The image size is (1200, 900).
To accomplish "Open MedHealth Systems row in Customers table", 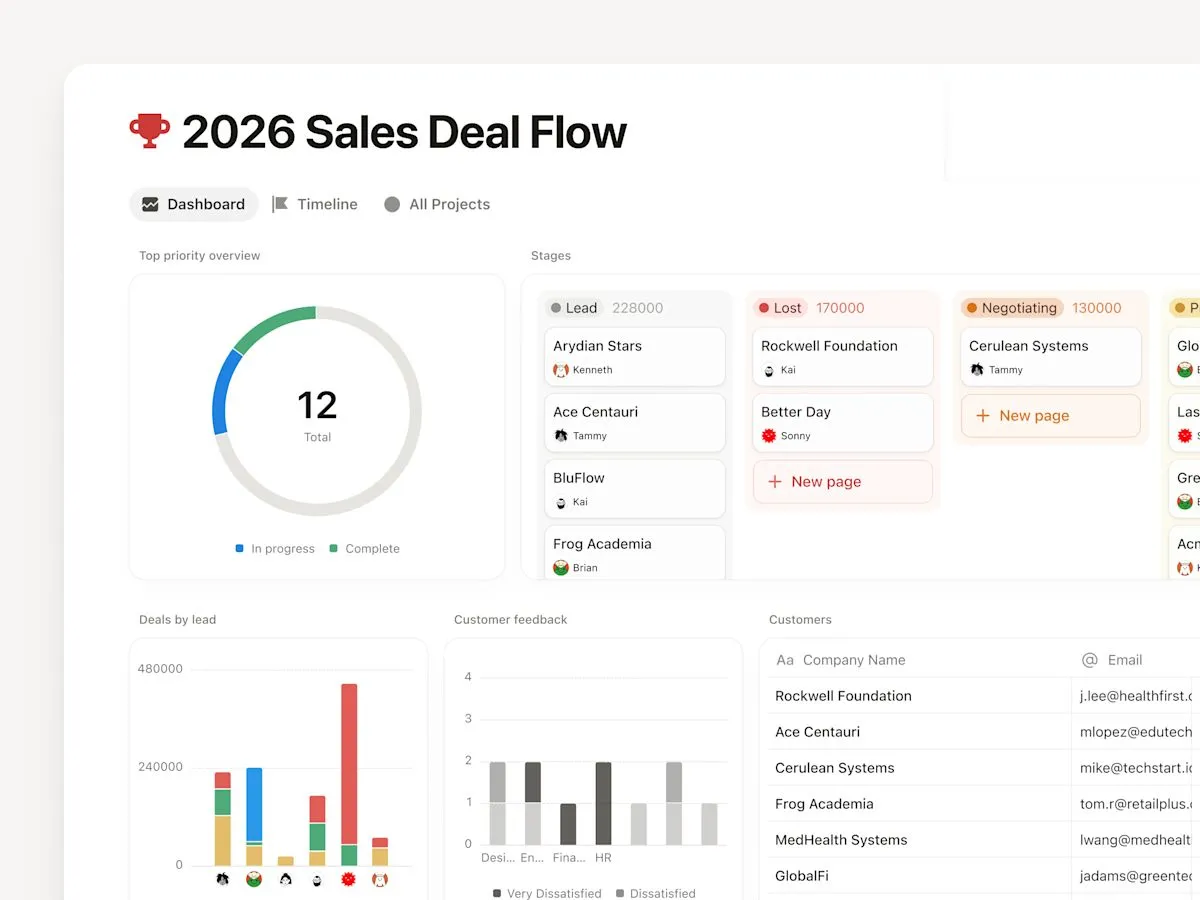I will tap(841, 840).
